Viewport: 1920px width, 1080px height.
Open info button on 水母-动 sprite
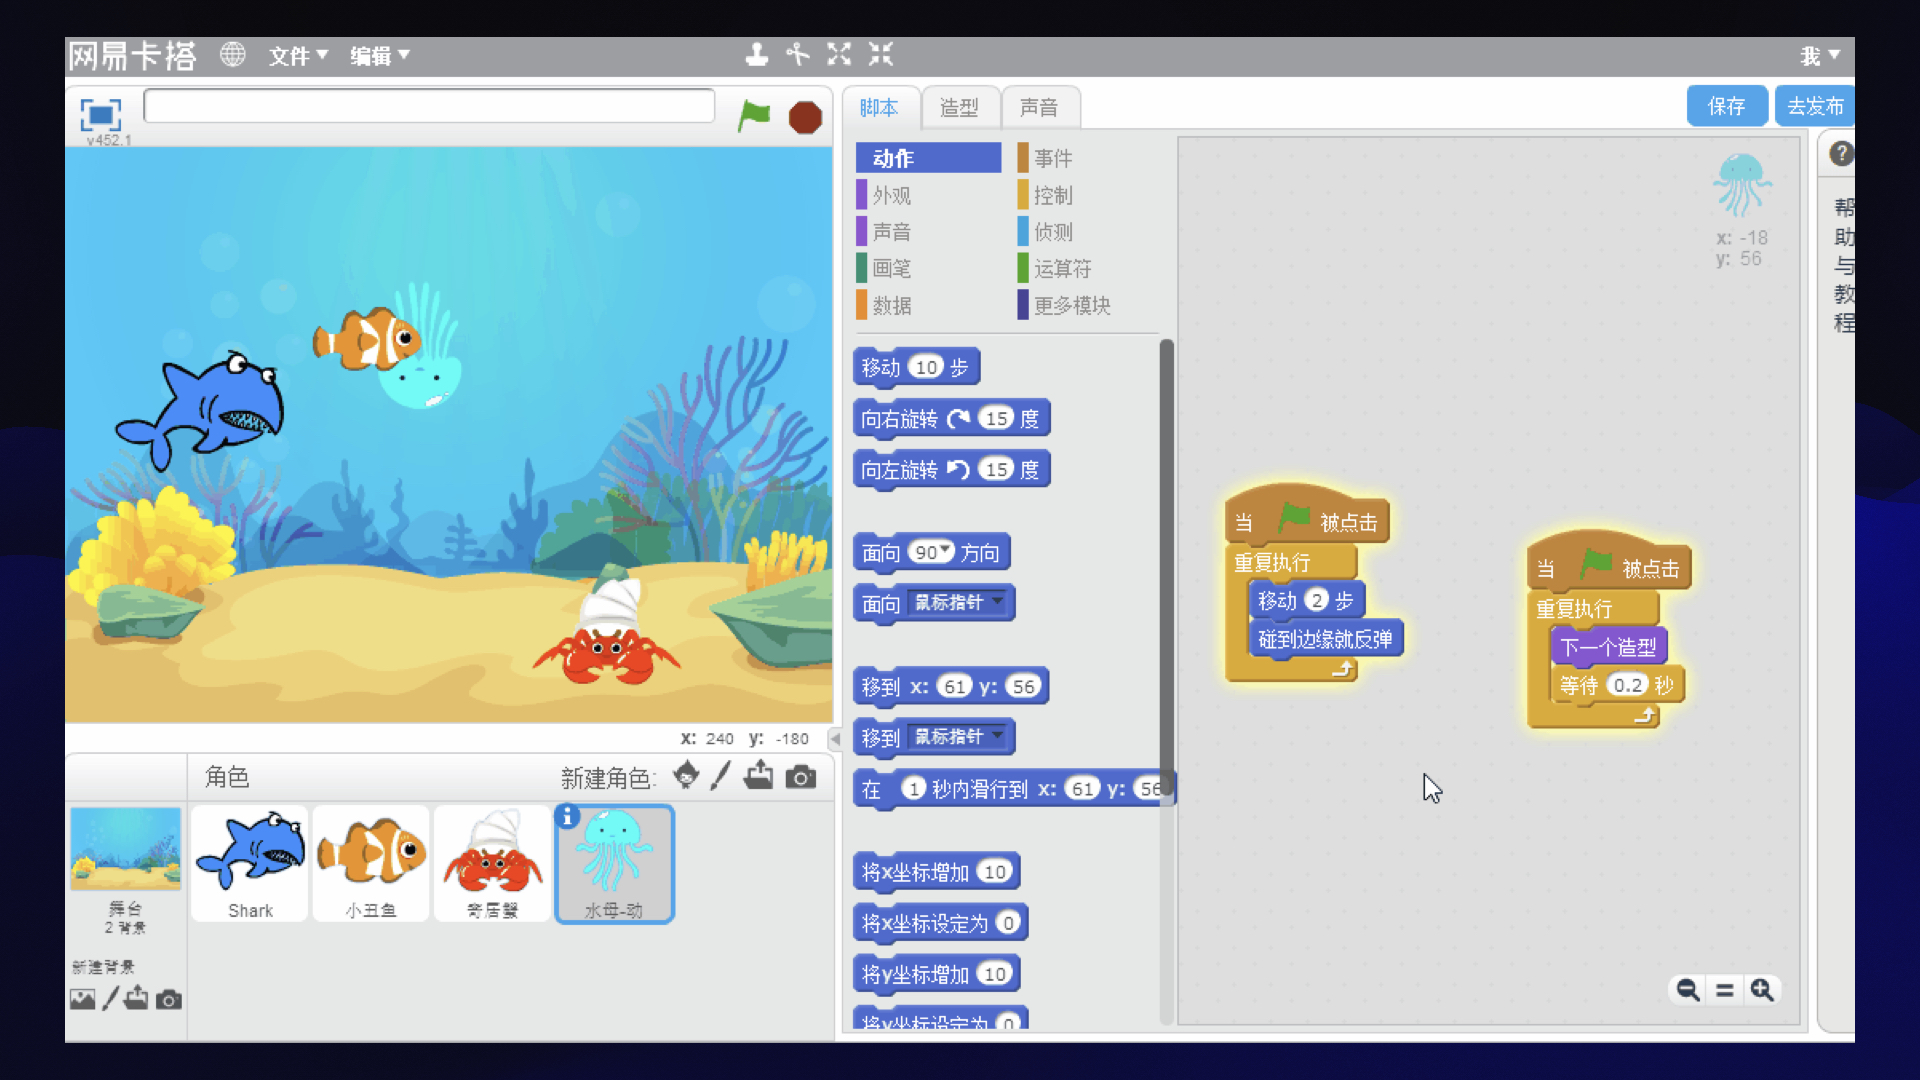tap(568, 816)
